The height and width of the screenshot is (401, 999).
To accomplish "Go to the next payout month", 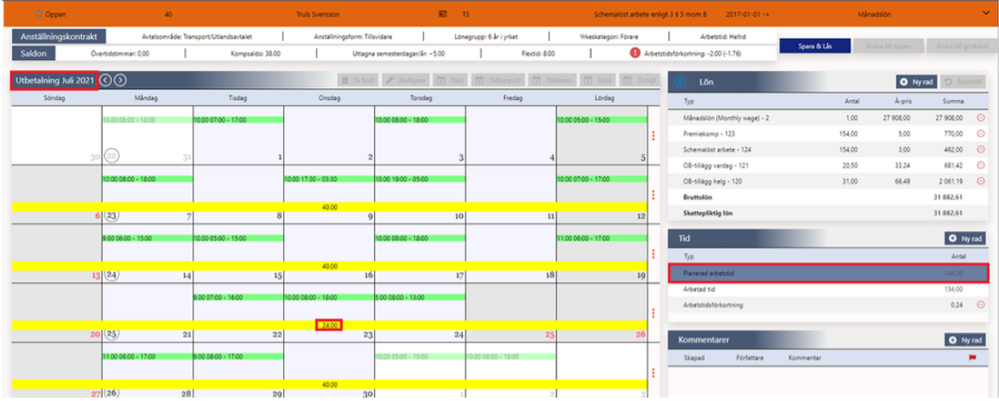I will [x=120, y=80].
